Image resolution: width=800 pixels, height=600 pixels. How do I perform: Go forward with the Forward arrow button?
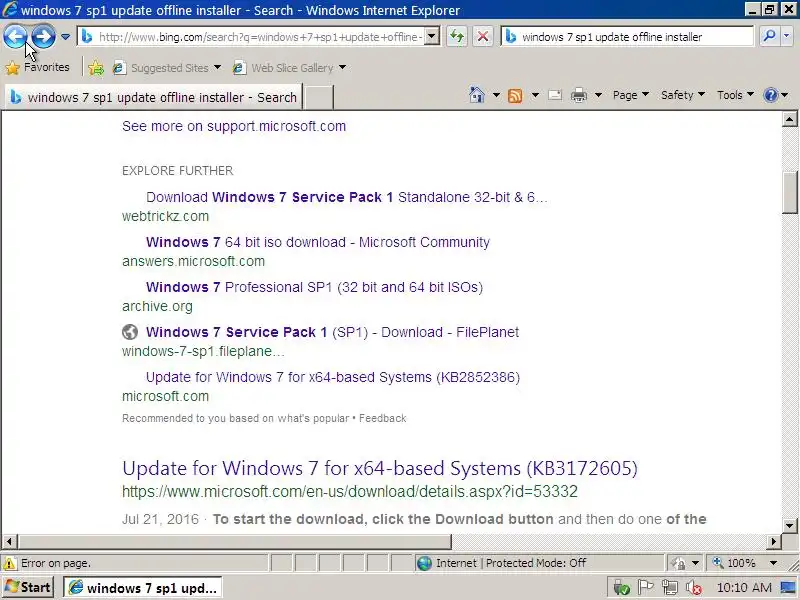(44, 36)
